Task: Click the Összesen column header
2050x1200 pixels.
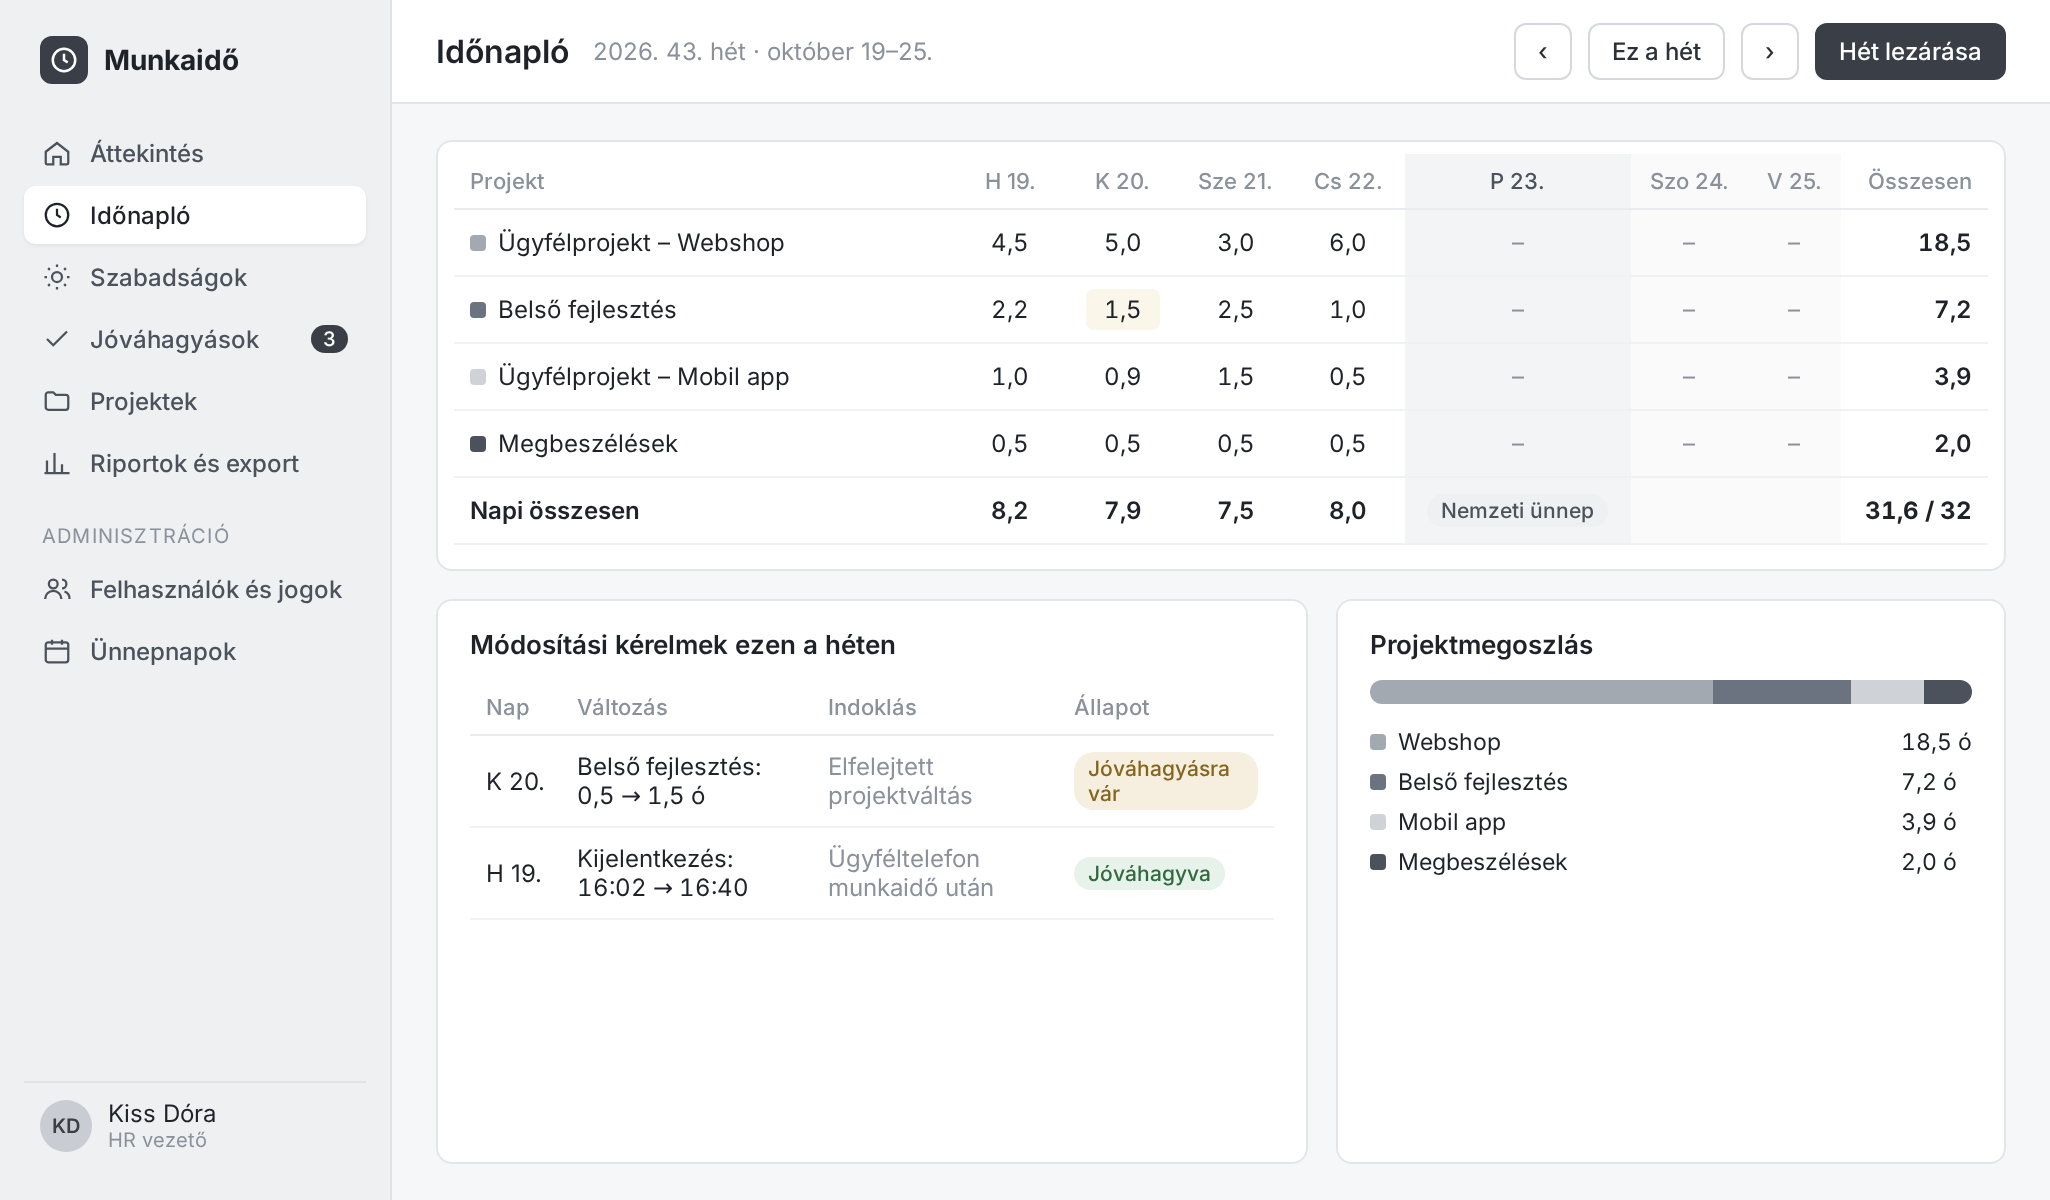Action: click(1919, 181)
